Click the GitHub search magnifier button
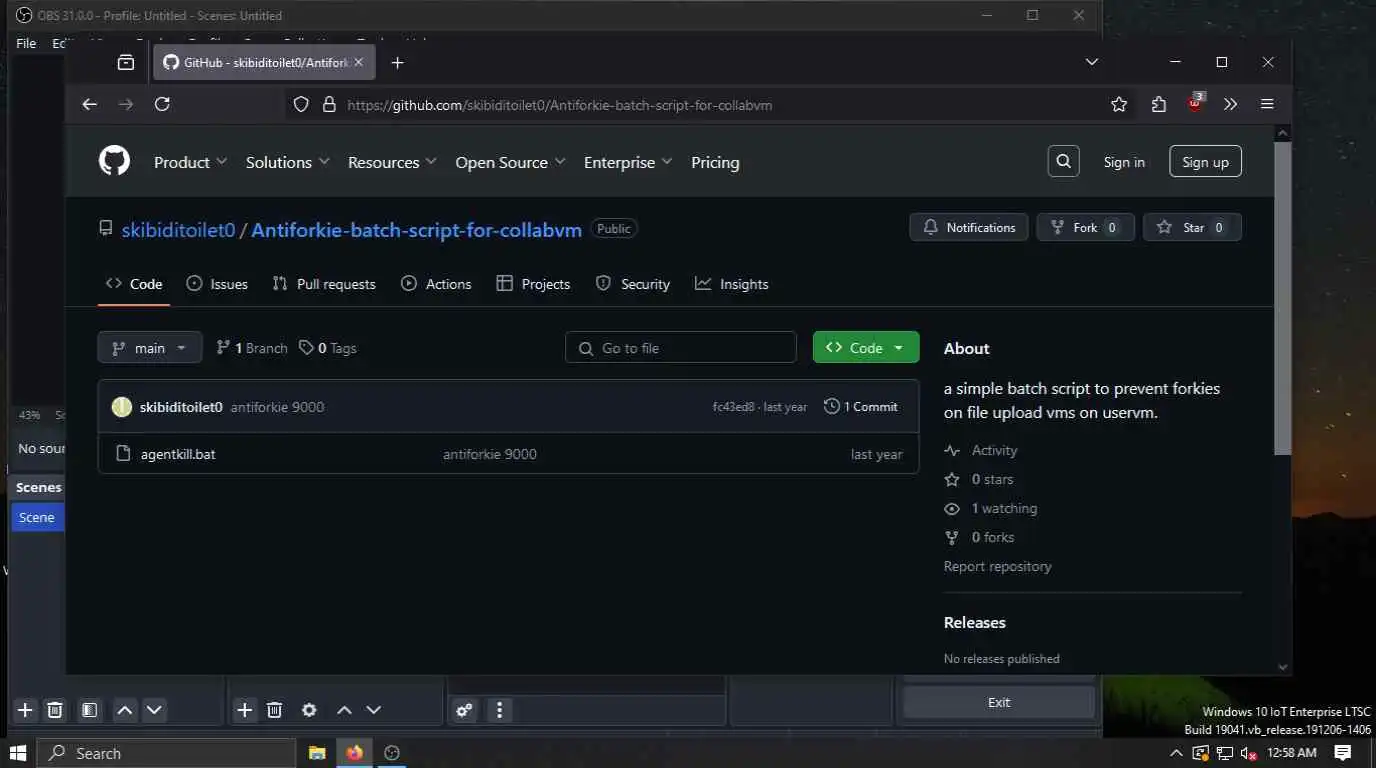Screen dimensions: 1376x768 click(x=1063, y=161)
